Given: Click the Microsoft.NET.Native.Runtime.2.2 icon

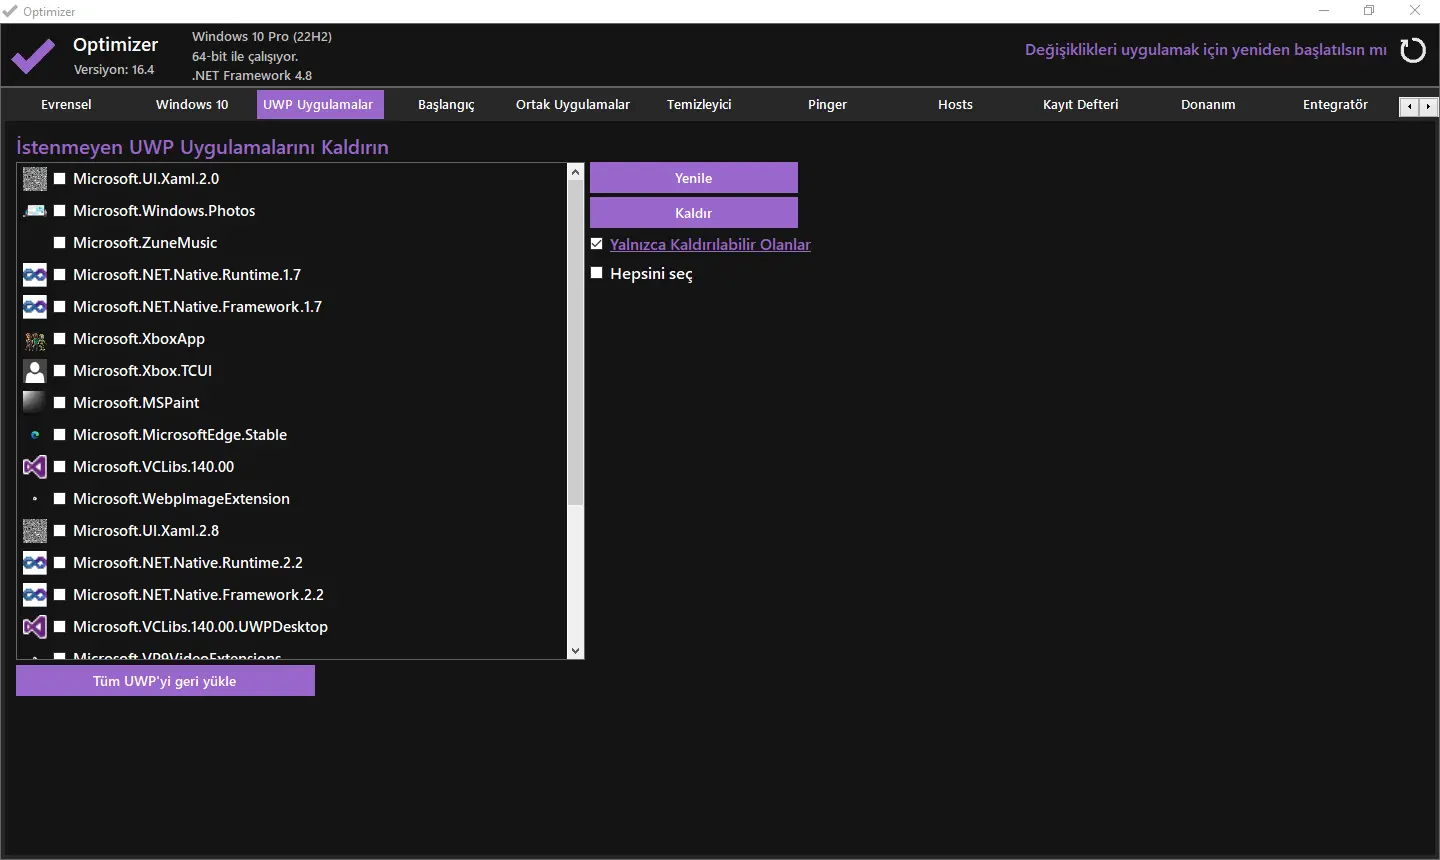Looking at the screenshot, I should click(35, 563).
